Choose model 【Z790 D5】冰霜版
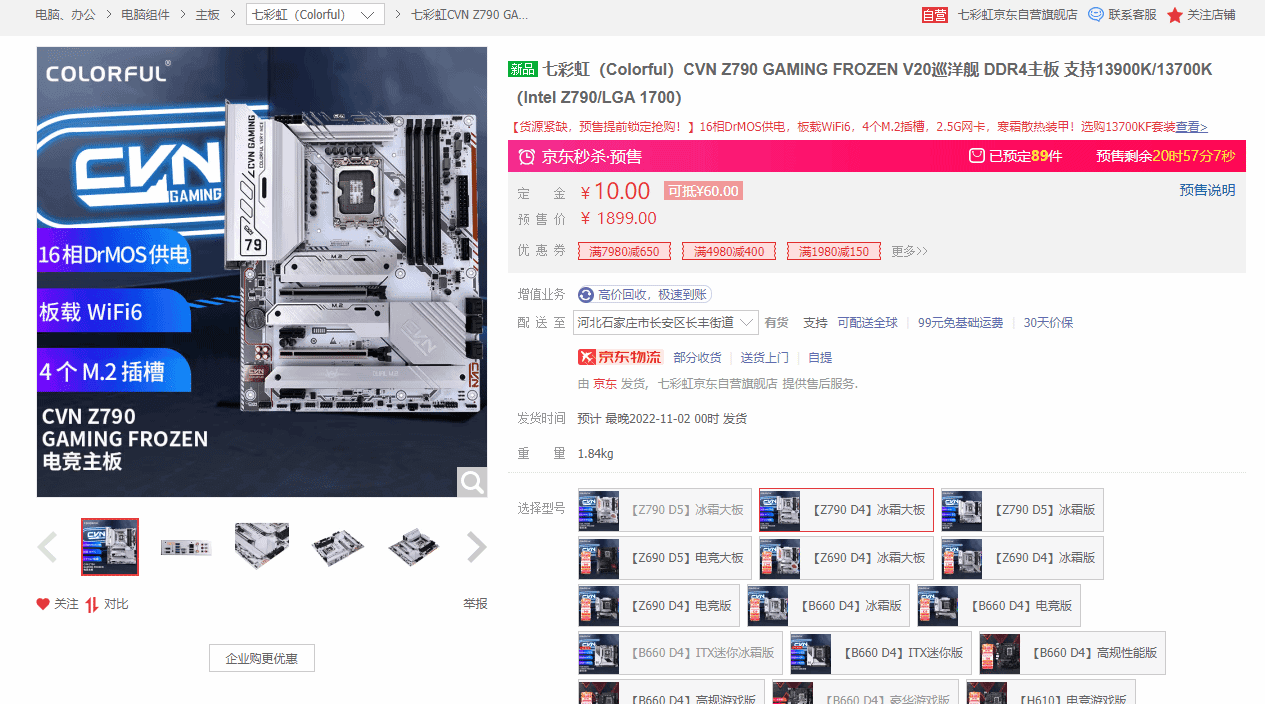 (1022, 510)
